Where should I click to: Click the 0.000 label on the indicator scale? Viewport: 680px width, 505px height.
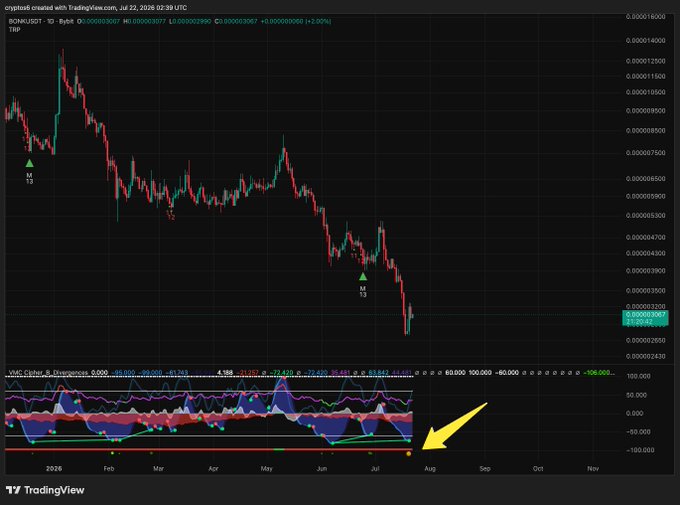coord(634,413)
